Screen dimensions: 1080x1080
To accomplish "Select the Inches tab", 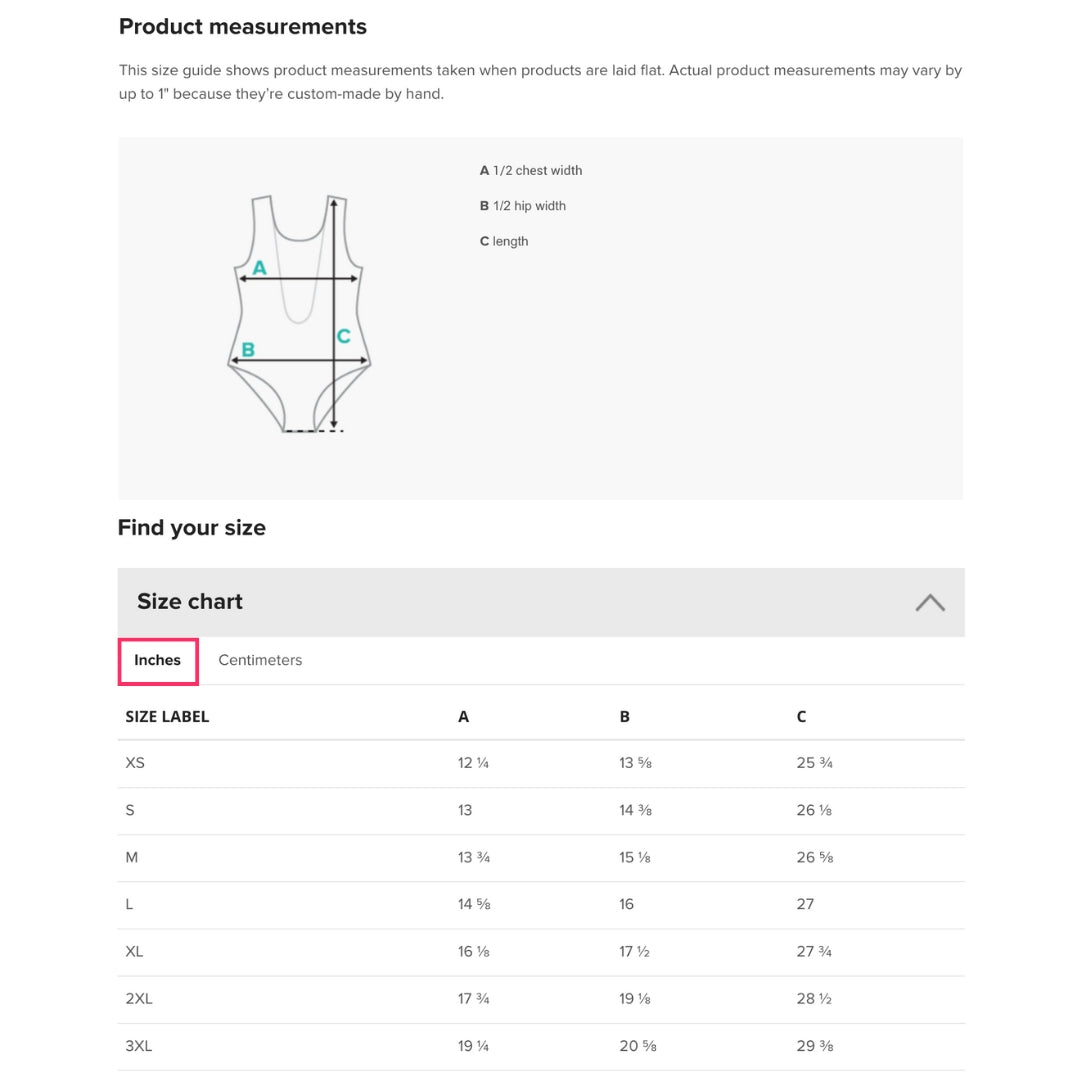I will (x=158, y=660).
